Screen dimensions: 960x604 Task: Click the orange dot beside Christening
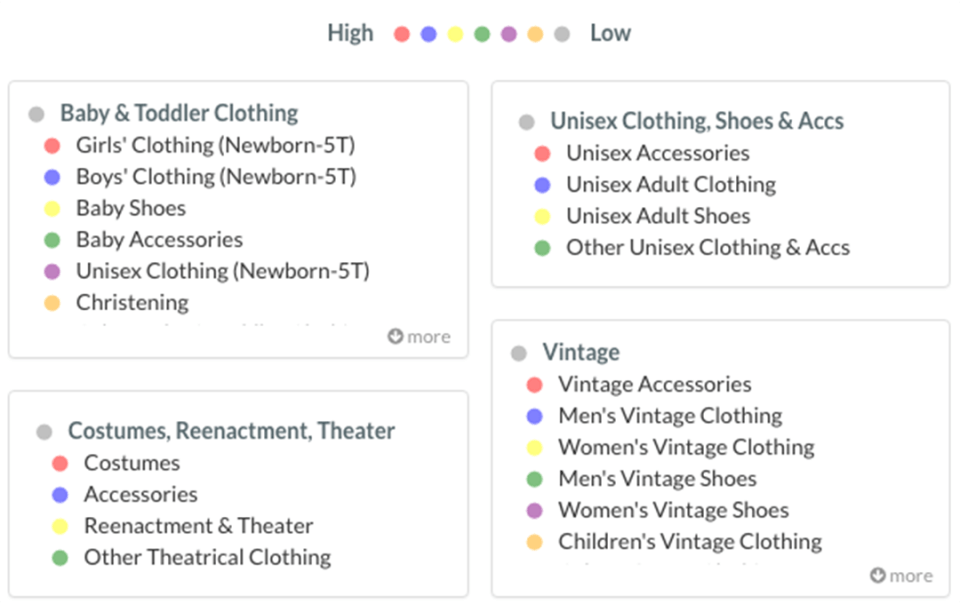(52, 303)
